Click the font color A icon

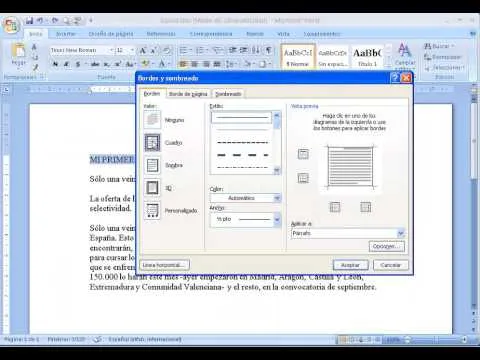(x=162, y=63)
